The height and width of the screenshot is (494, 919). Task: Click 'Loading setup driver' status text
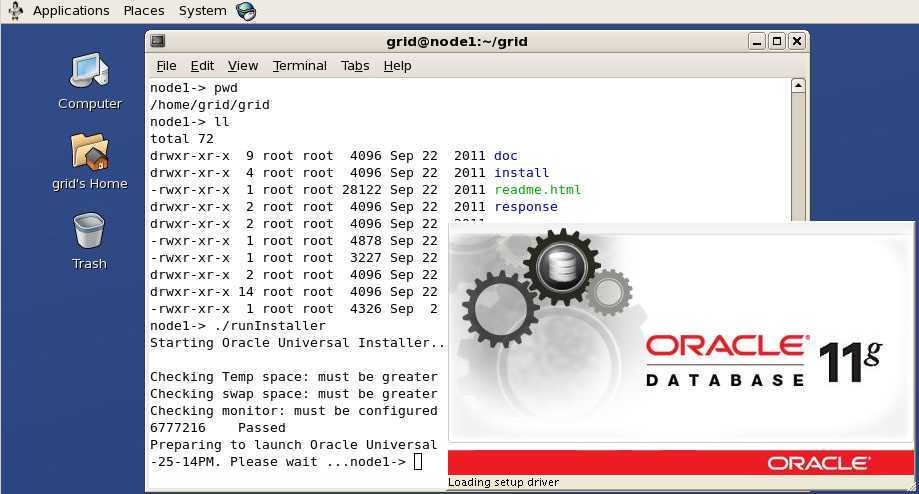pos(503,482)
